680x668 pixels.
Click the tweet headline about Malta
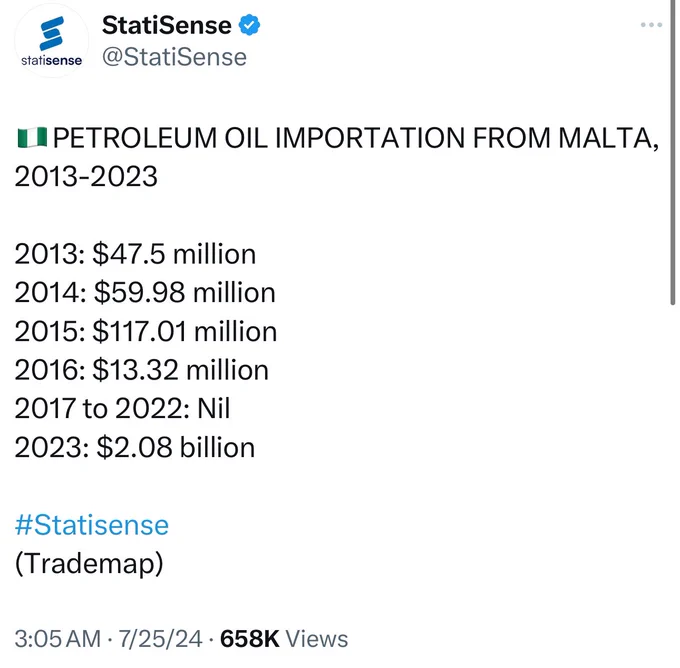click(337, 157)
